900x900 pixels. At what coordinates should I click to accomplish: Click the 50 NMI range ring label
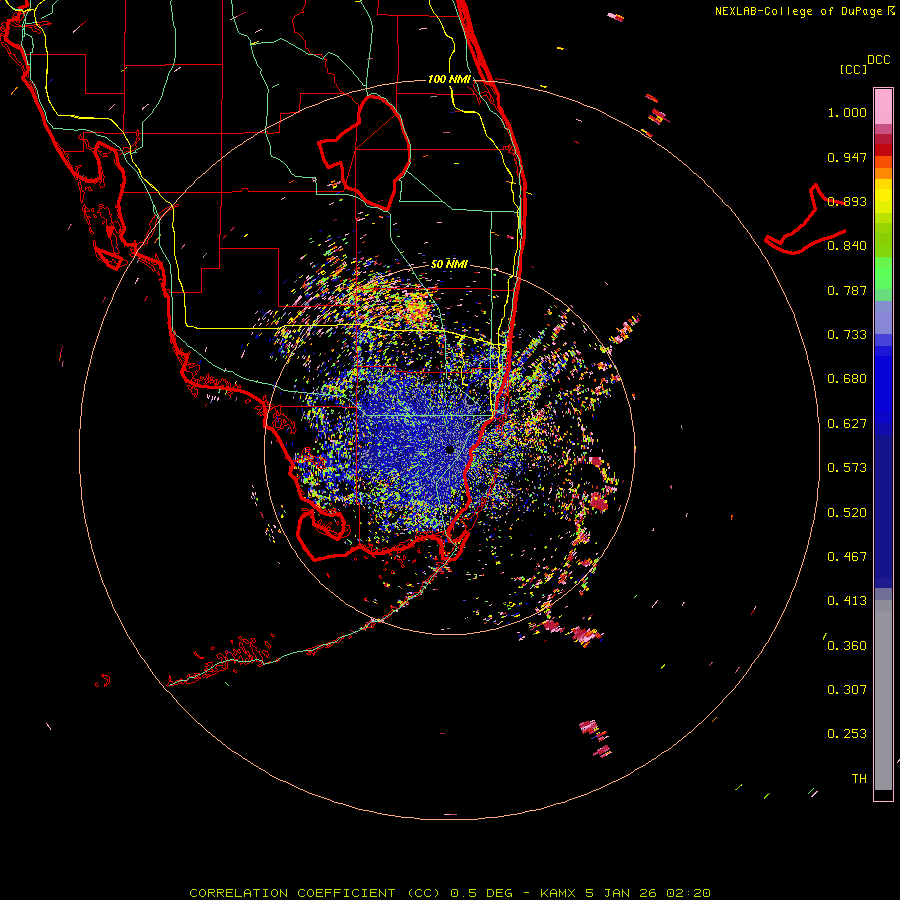click(449, 264)
